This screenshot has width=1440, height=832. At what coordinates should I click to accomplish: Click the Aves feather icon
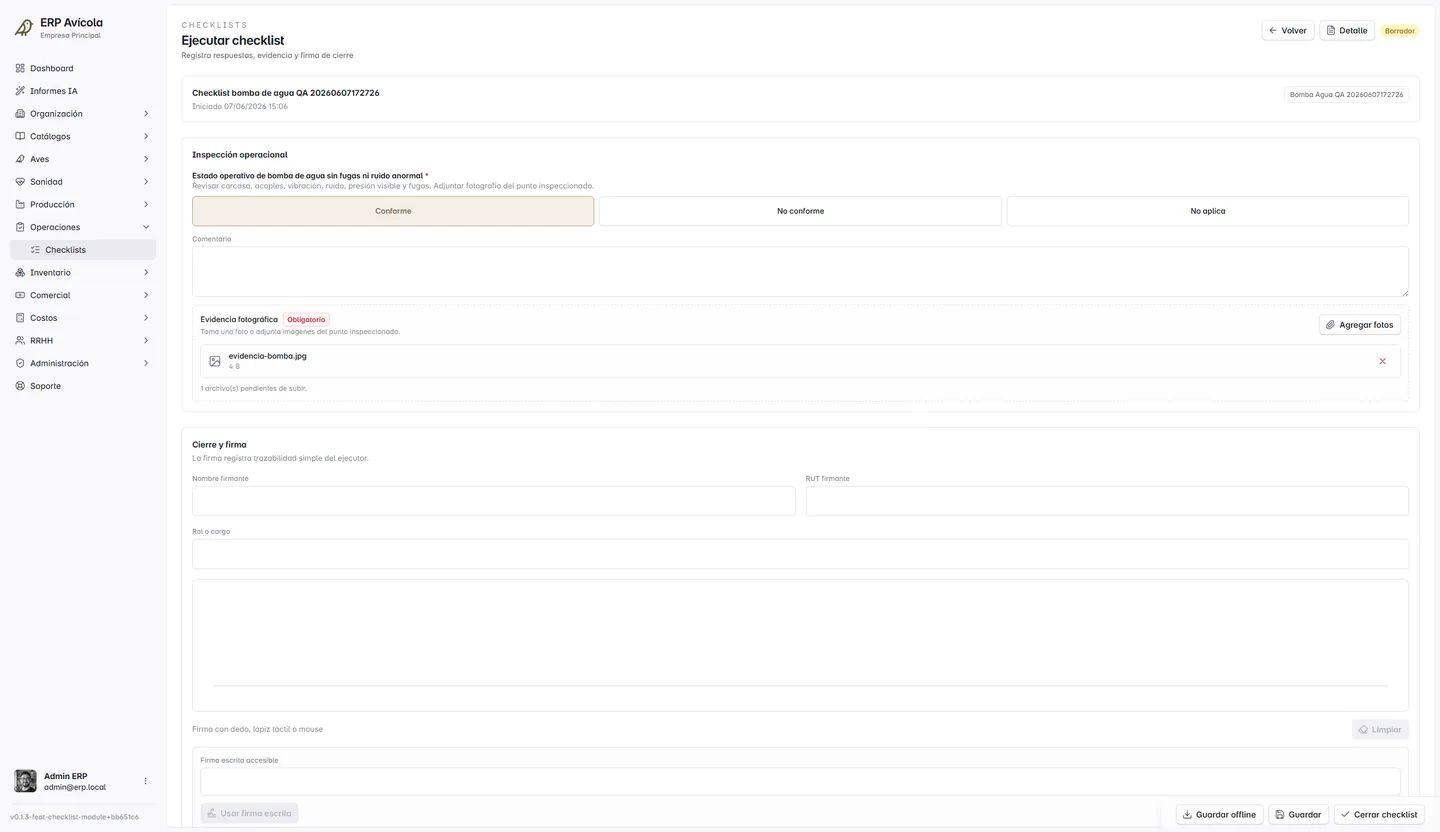tap(20, 159)
